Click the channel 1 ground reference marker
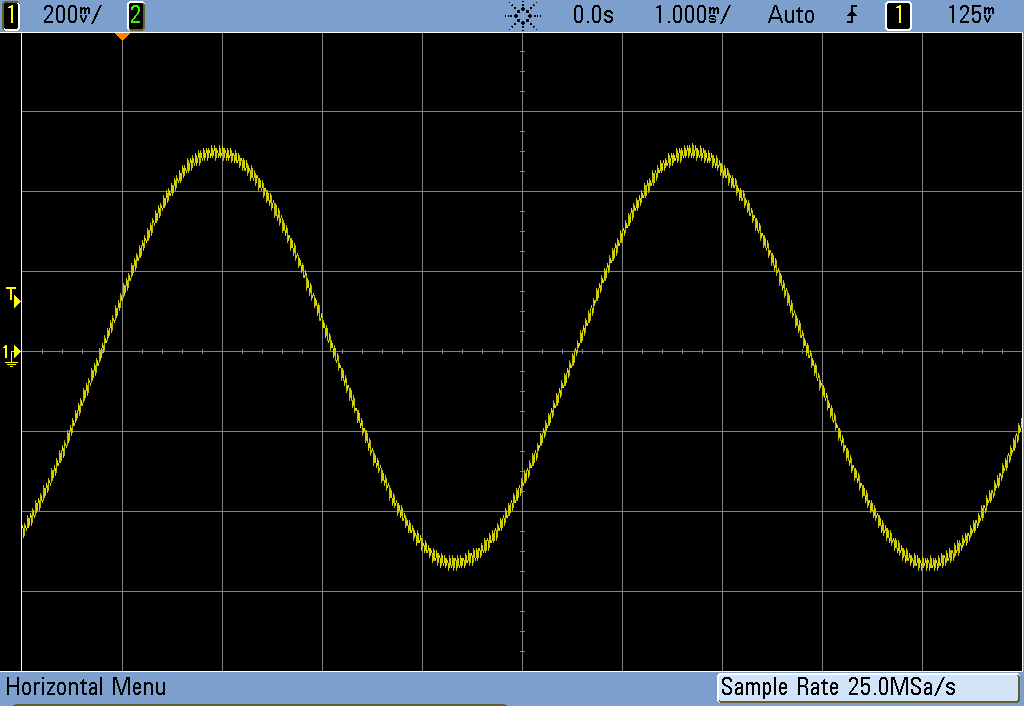Image resolution: width=1024 pixels, height=706 pixels. [x=11, y=352]
